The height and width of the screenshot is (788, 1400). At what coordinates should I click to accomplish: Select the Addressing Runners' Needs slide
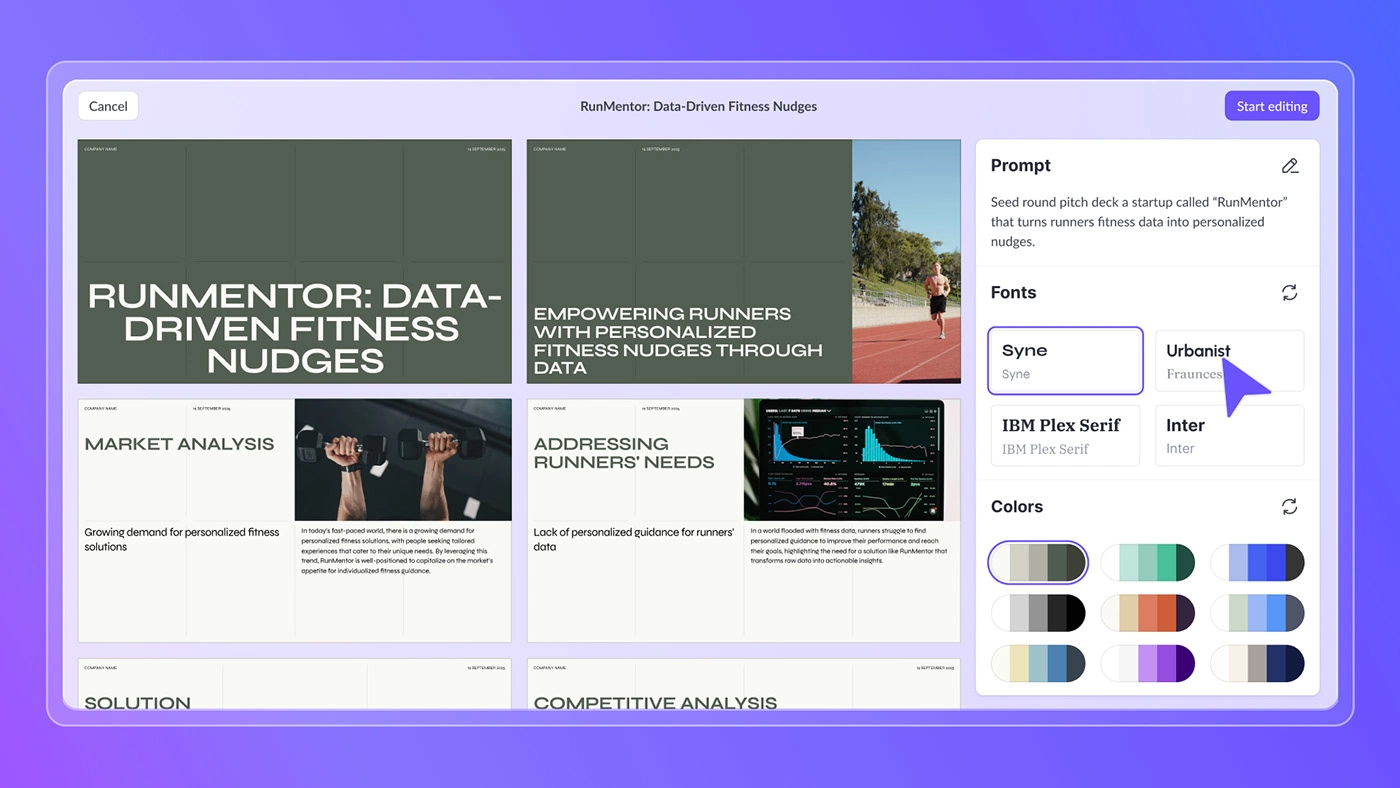[x=744, y=520]
